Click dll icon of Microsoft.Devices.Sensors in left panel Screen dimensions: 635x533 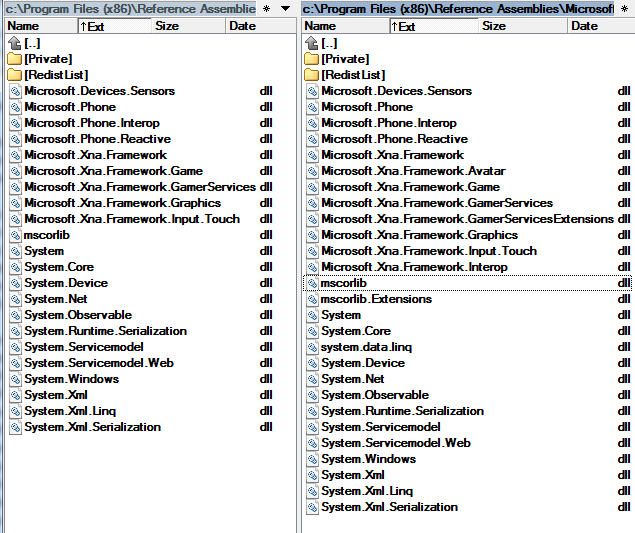coord(15,91)
